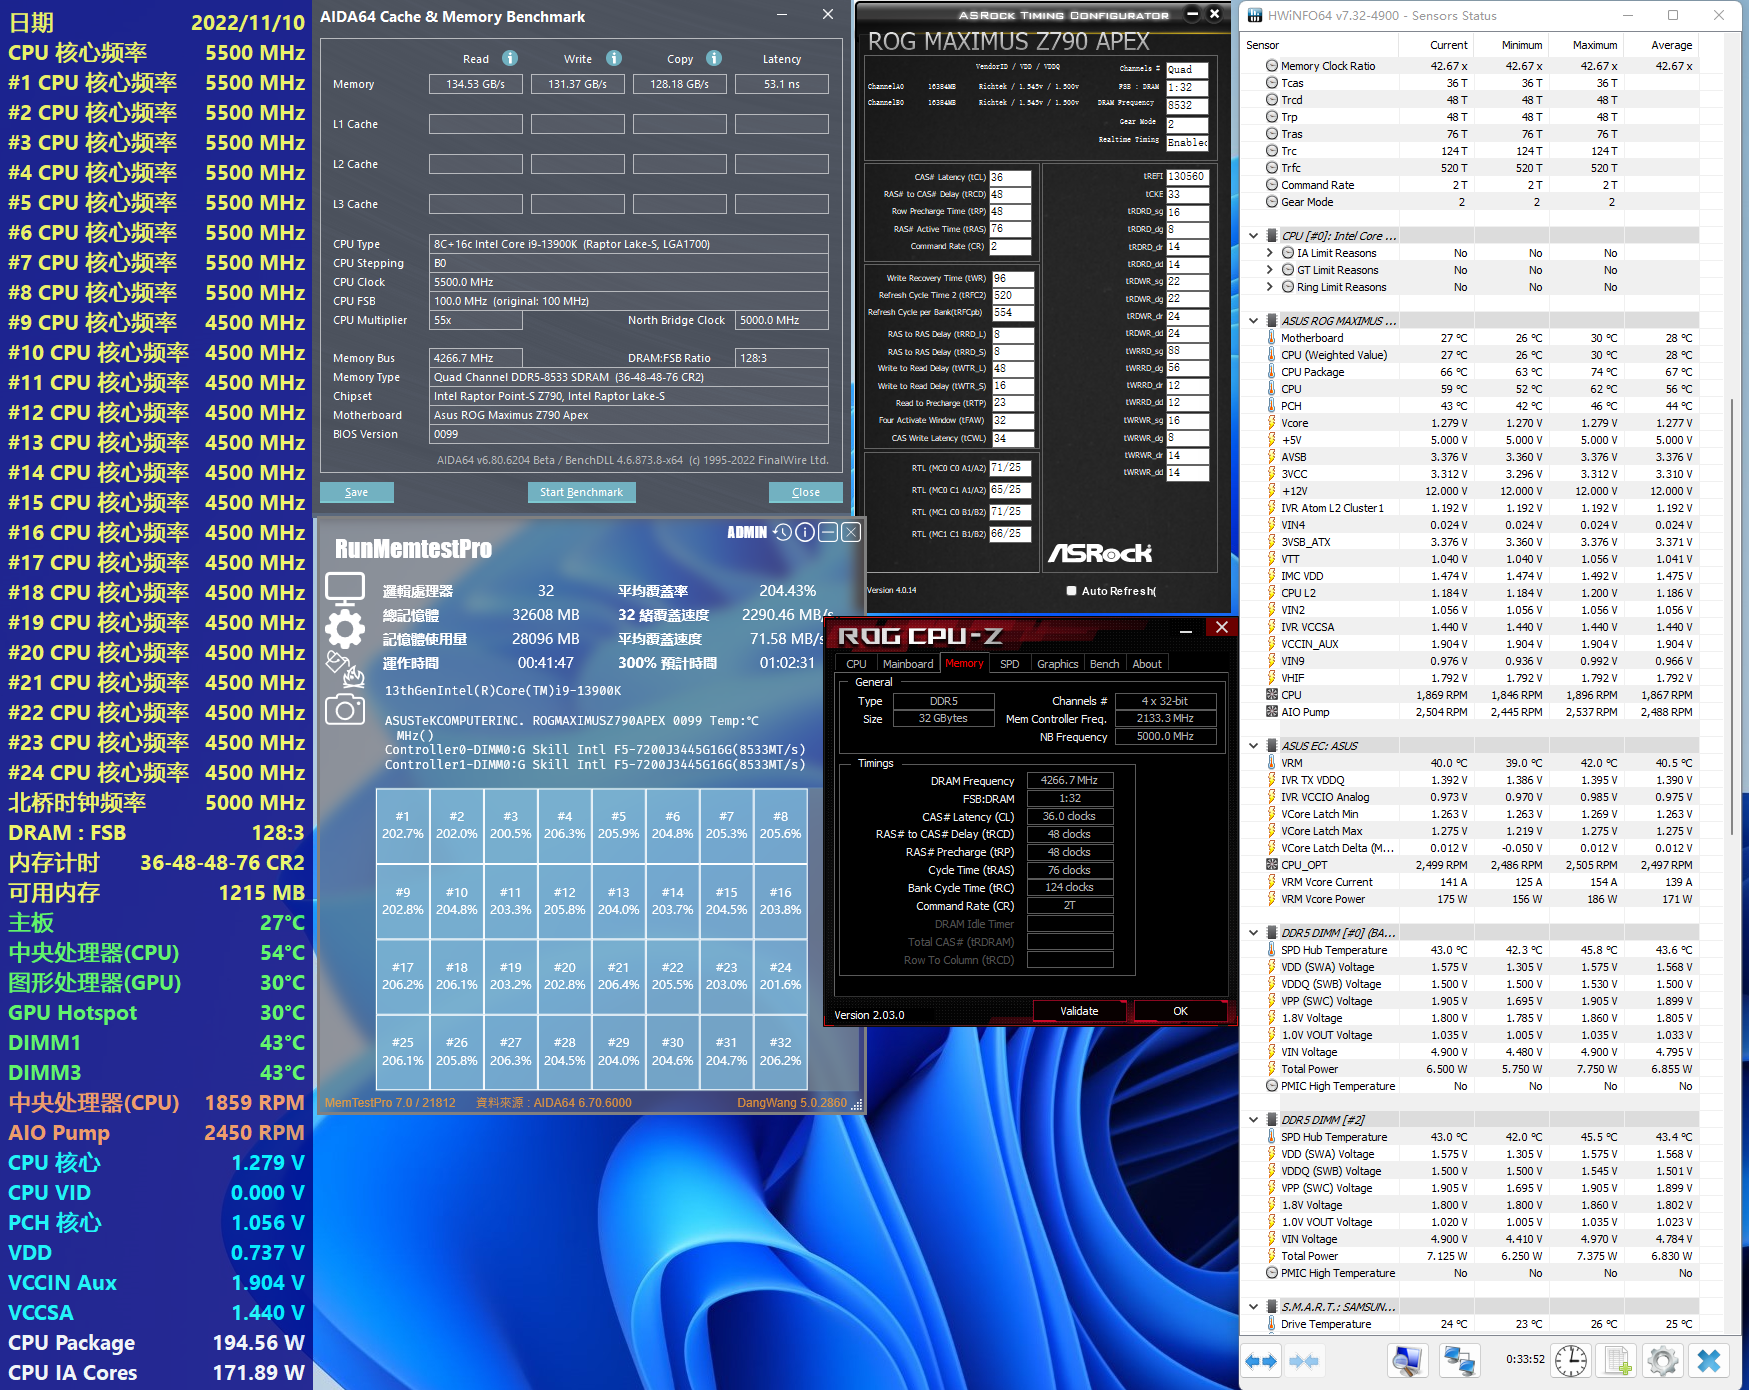The image size is (1749, 1390).
Task: Click tREFI value field in ASRock
Action: click(1187, 176)
